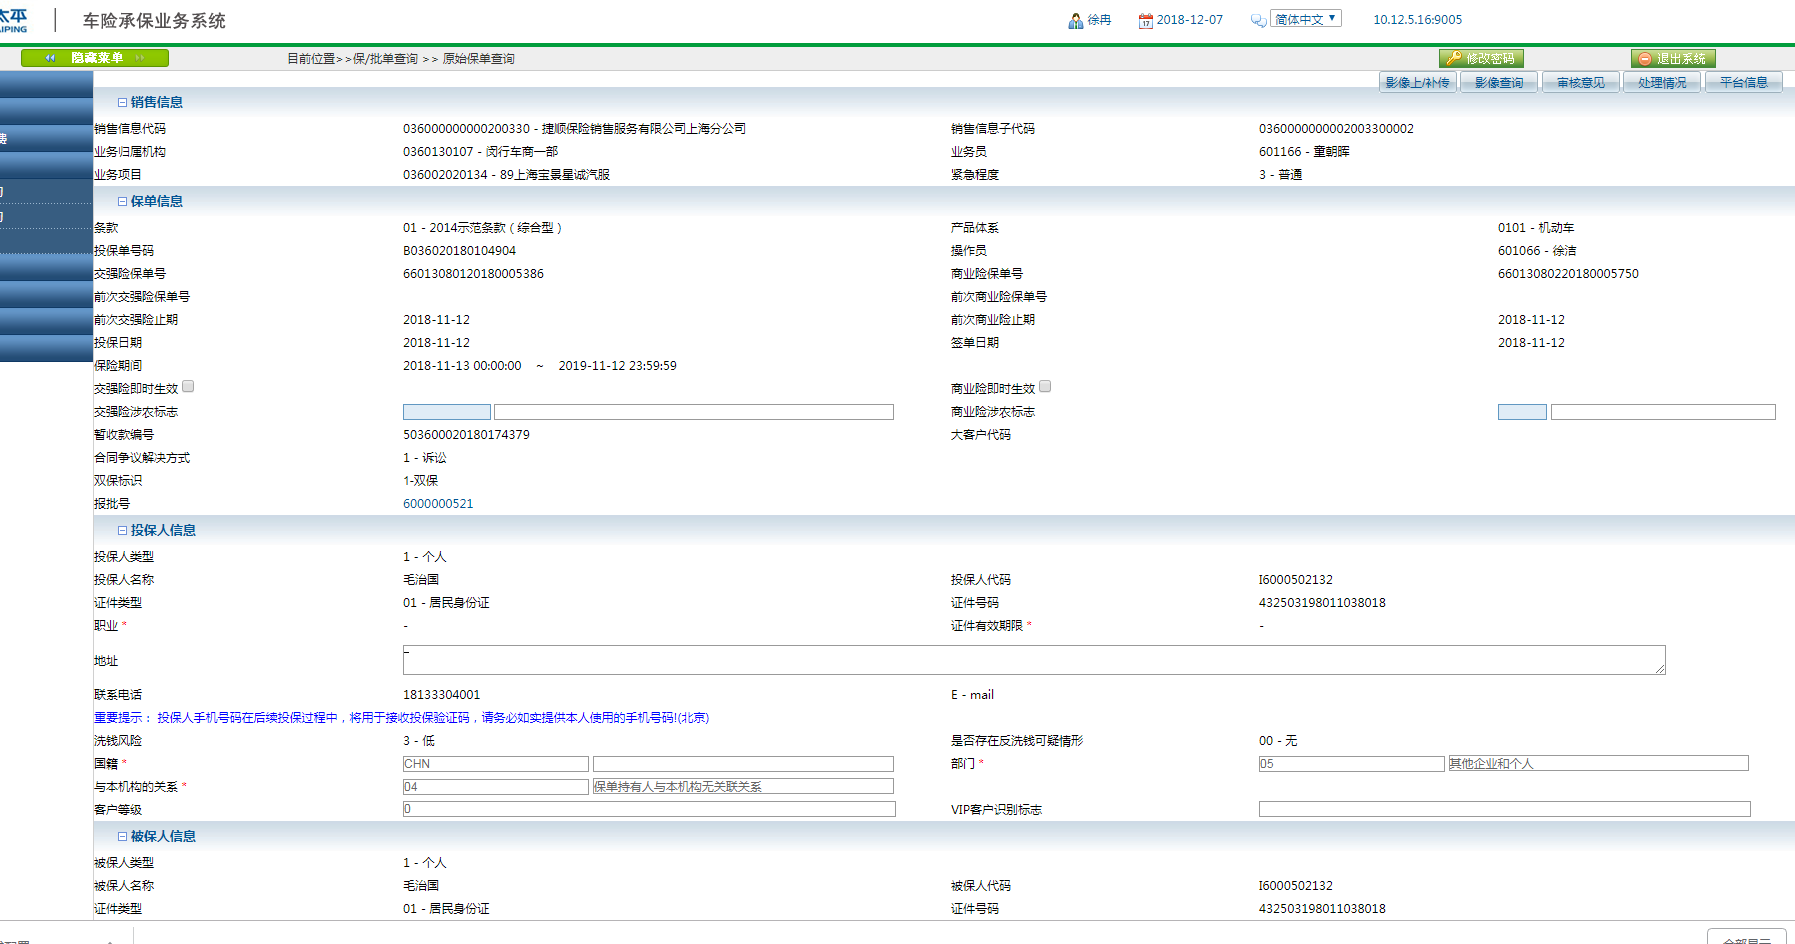Image resolution: width=1795 pixels, height=944 pixels.
Task: Open the 审核意见 tab
Action: tap(1580, 82)
